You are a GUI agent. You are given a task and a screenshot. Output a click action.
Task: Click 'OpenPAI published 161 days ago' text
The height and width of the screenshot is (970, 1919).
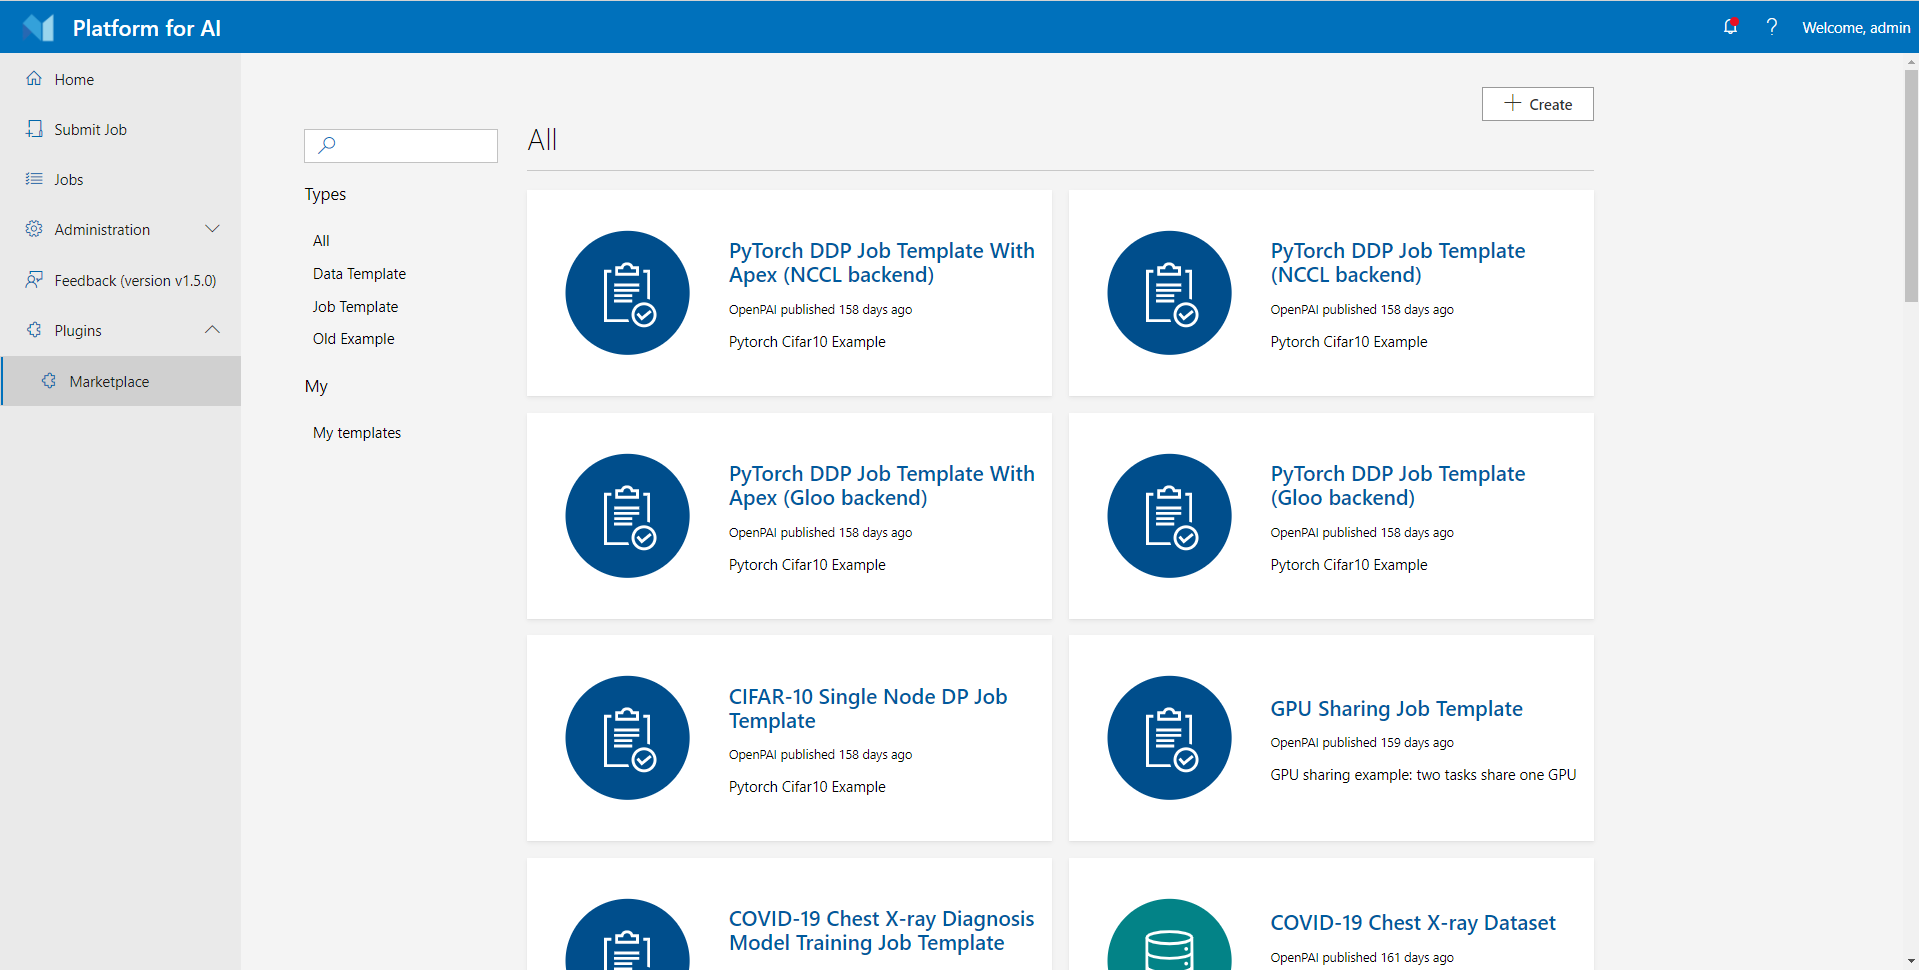pos(1361,958)
